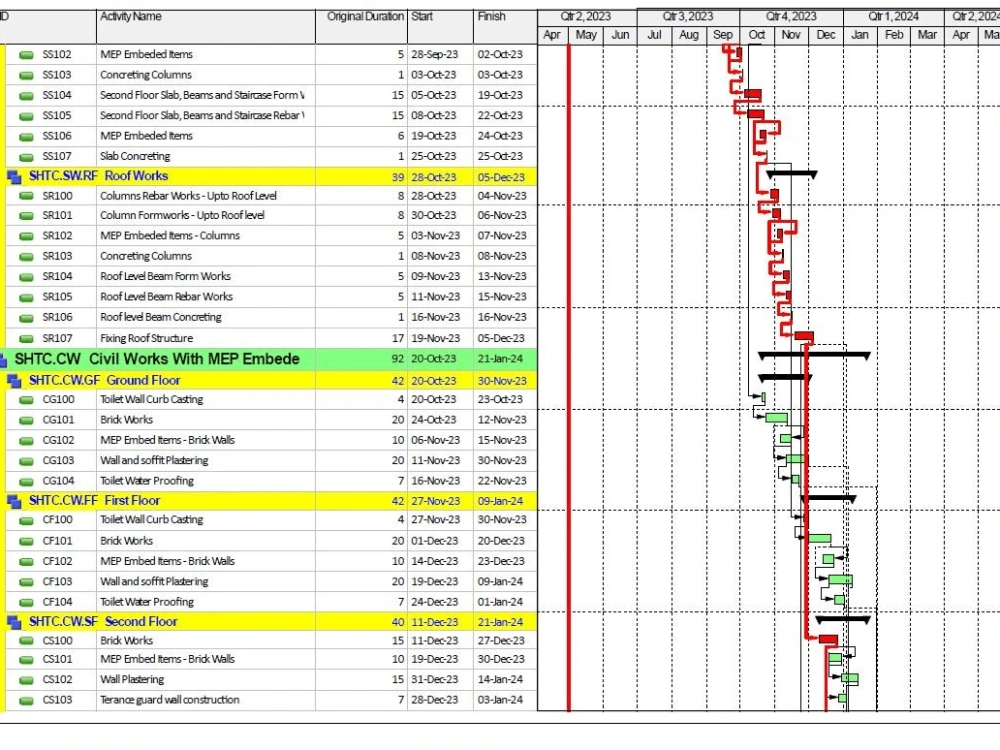1000x750 pixels.
Task: Click the WBS icon for SHTC.CW.FF First Floor
Action: pyautogui.click(x=13, y=500)
